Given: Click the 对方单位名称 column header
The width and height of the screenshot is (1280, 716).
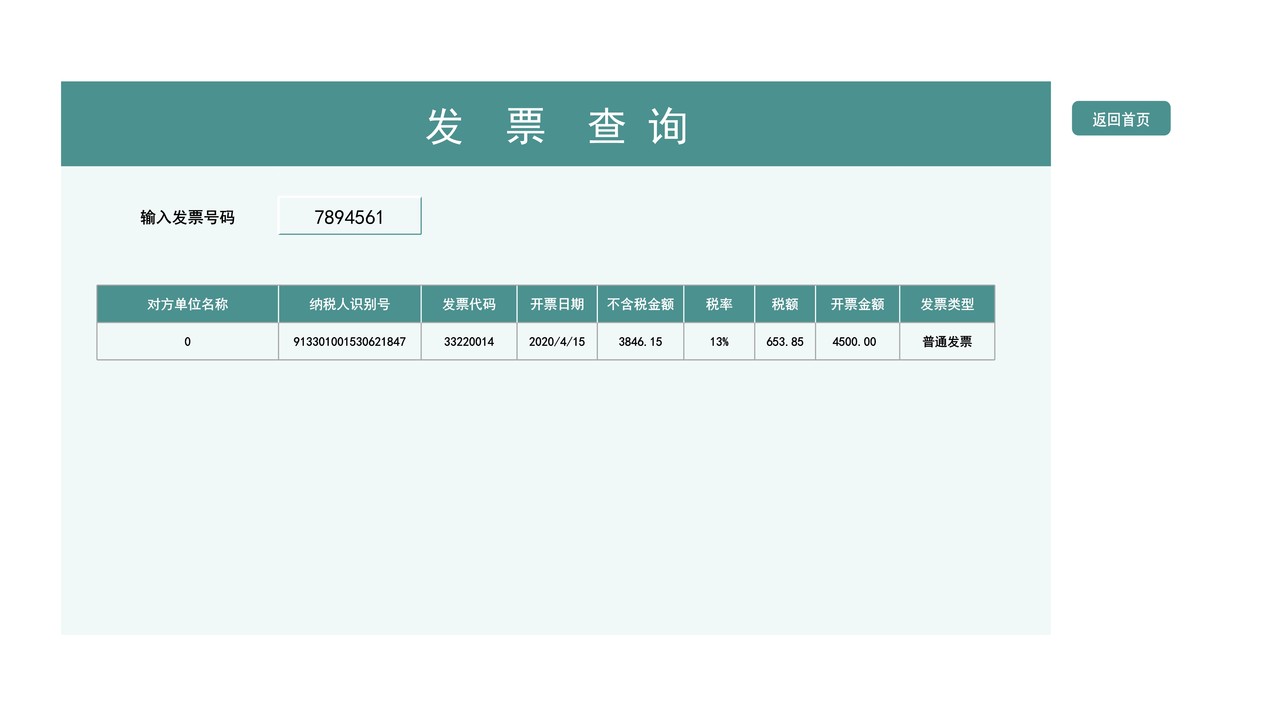Looking at the screenshot, I should click(x=187, y=304).
